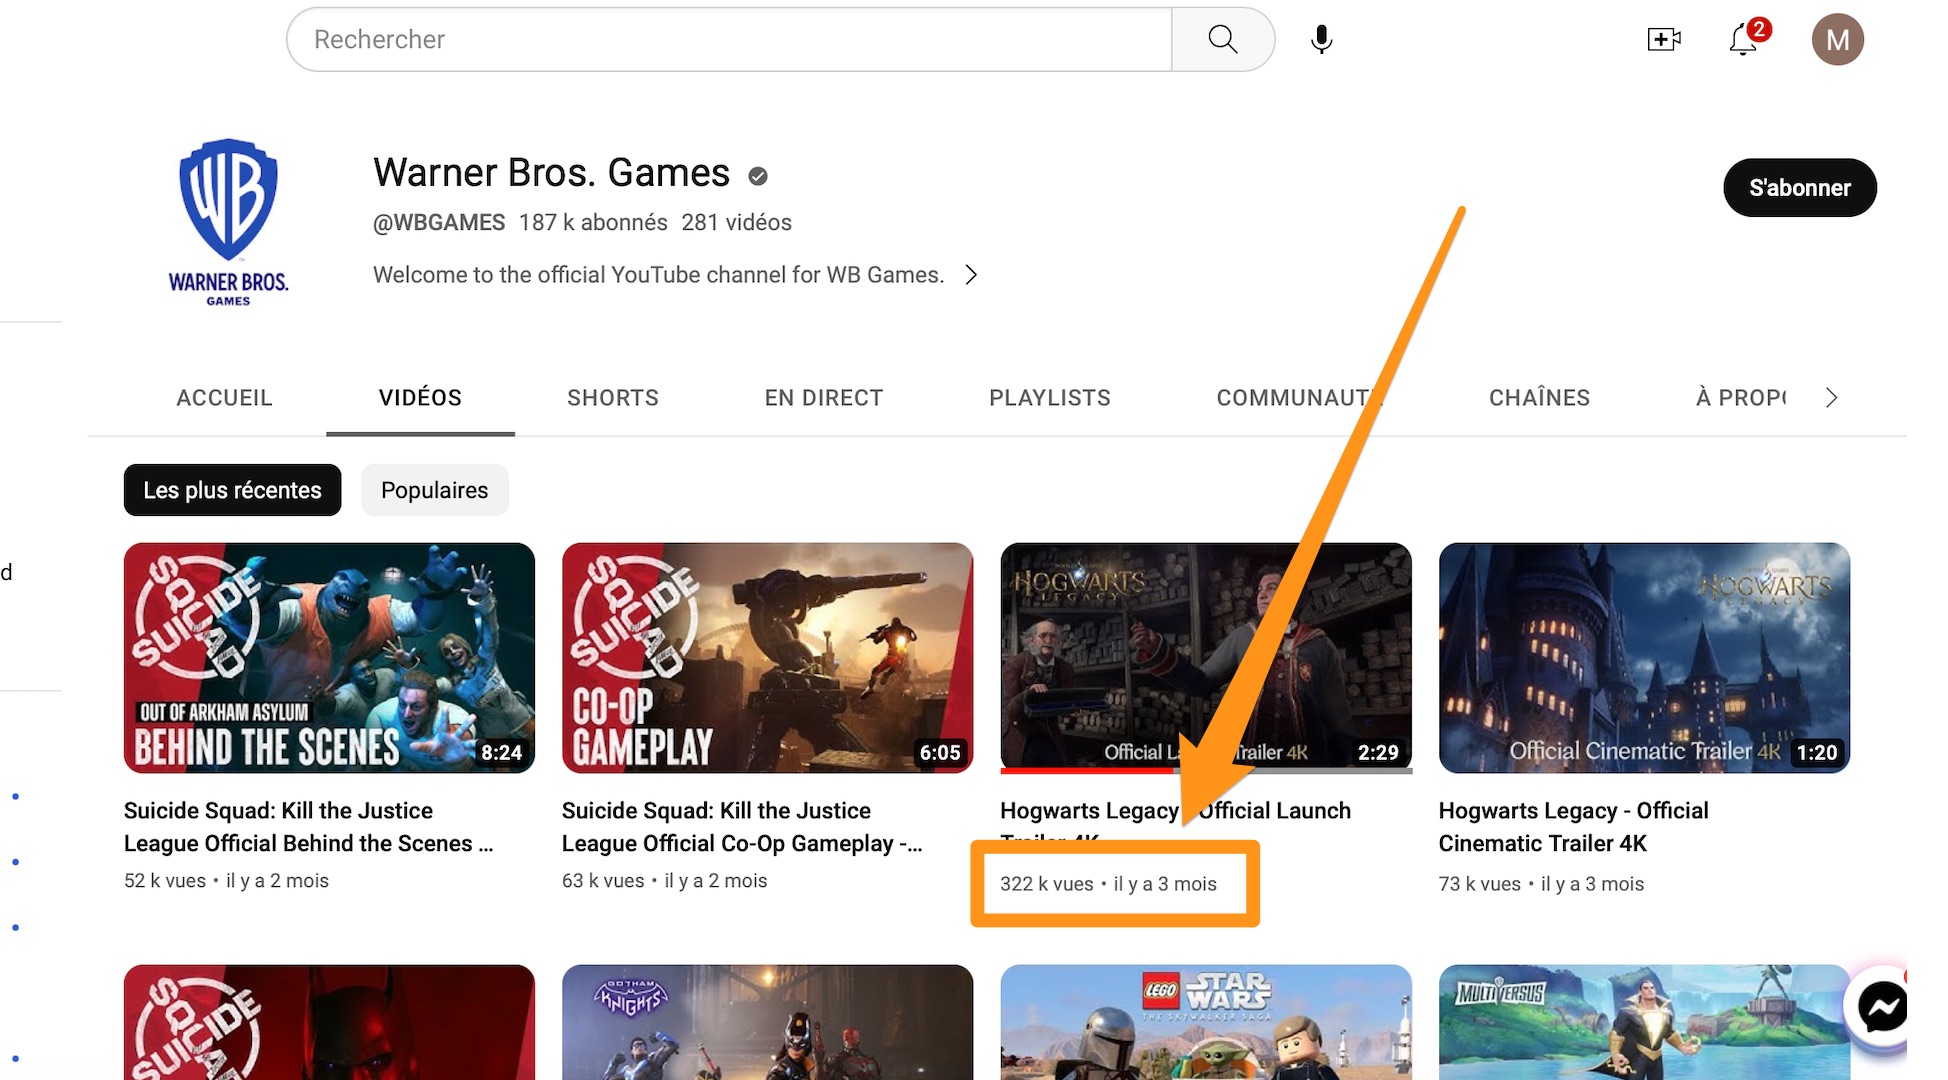Open the account avatar menu
The height and width of the screenshot is (1080, 1948).
(1837, 39)
